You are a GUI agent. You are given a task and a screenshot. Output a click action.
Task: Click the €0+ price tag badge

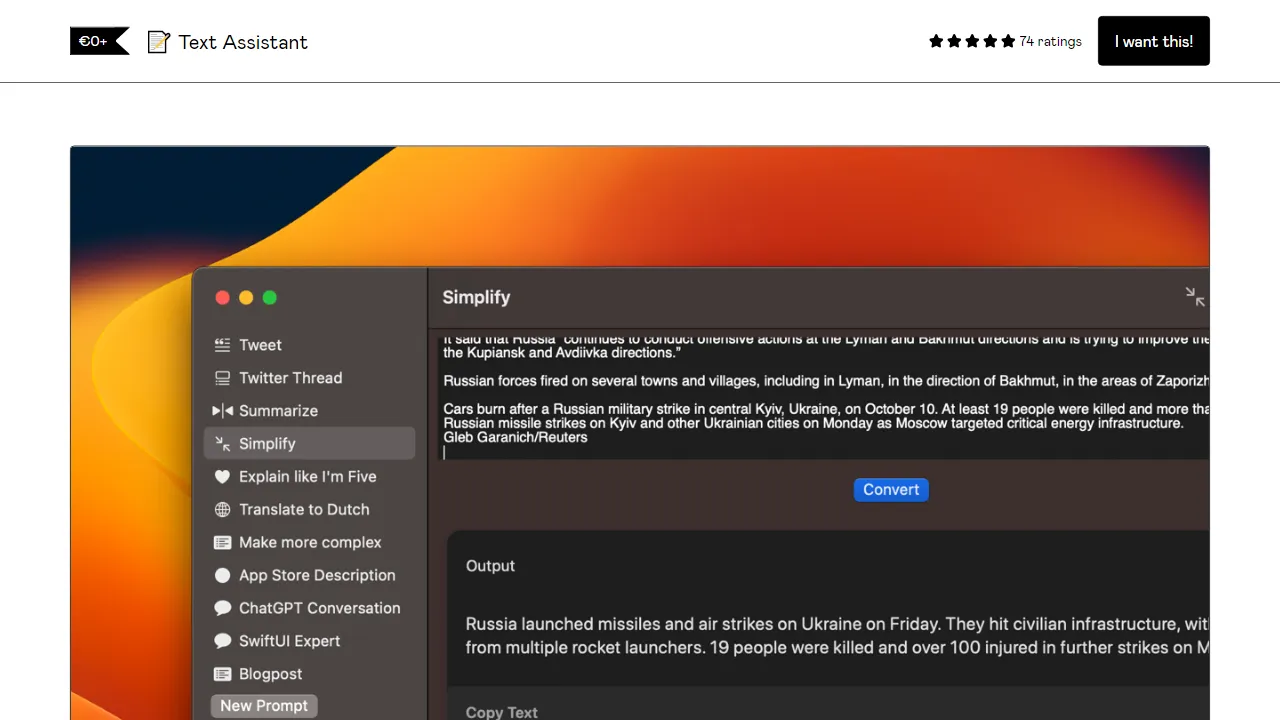pyautogui.click(x=99, y=41)
